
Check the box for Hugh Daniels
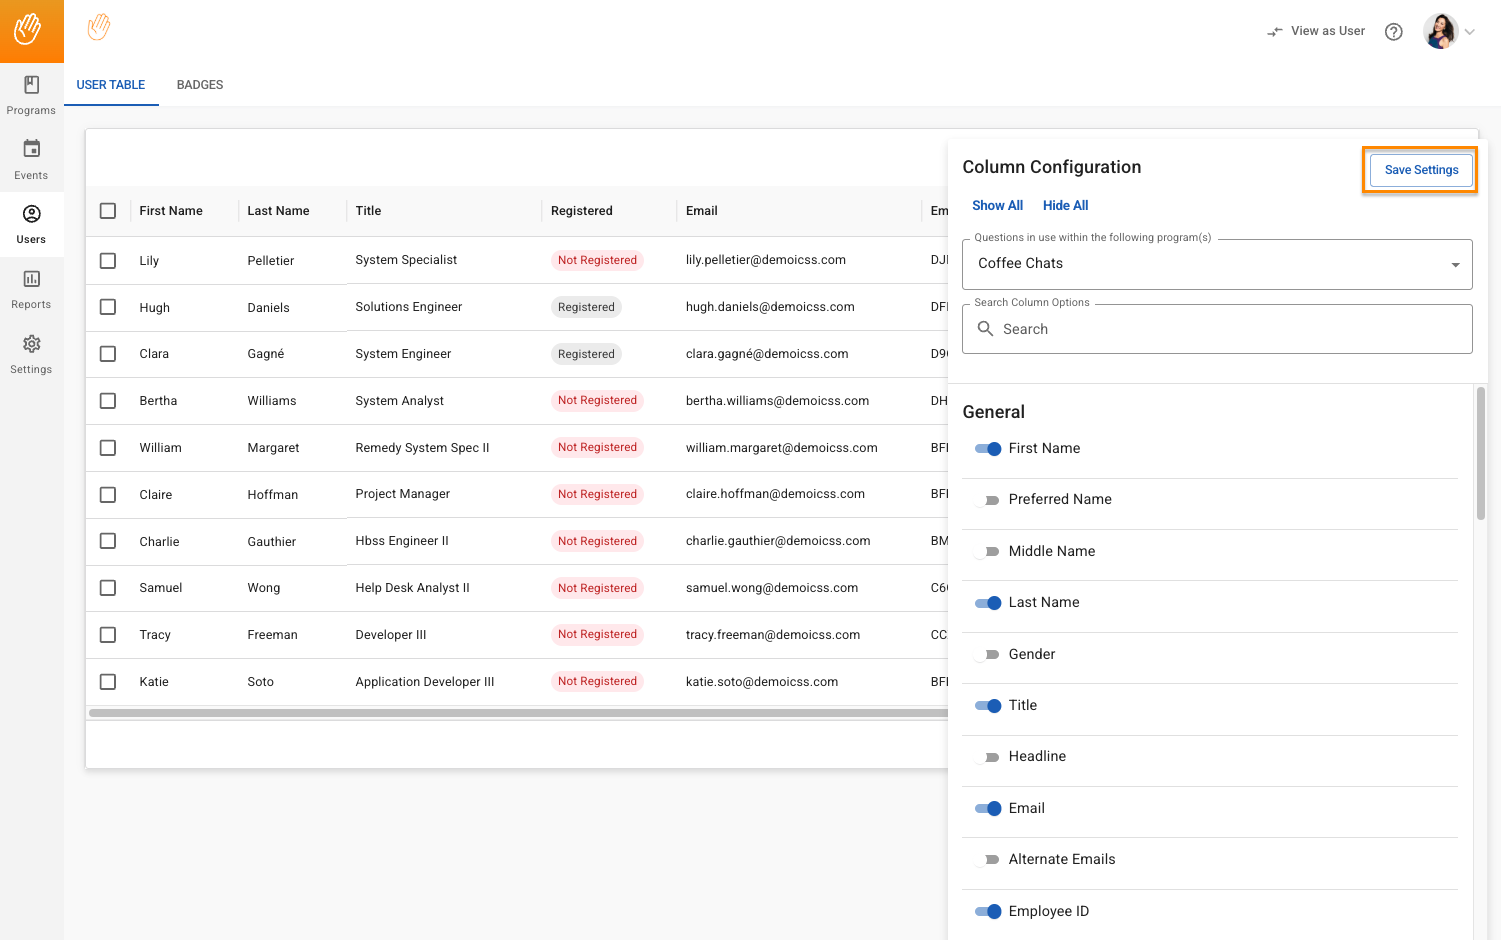(108, 307)
